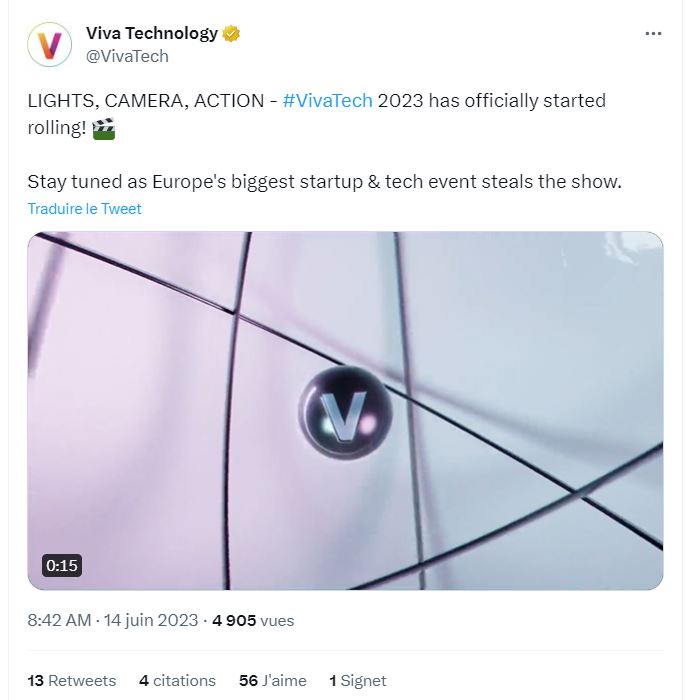Image resolution: width=687 pixels, height=700 pixels.
Task: Open the three-dot more options menu
Action: point(653,34)
